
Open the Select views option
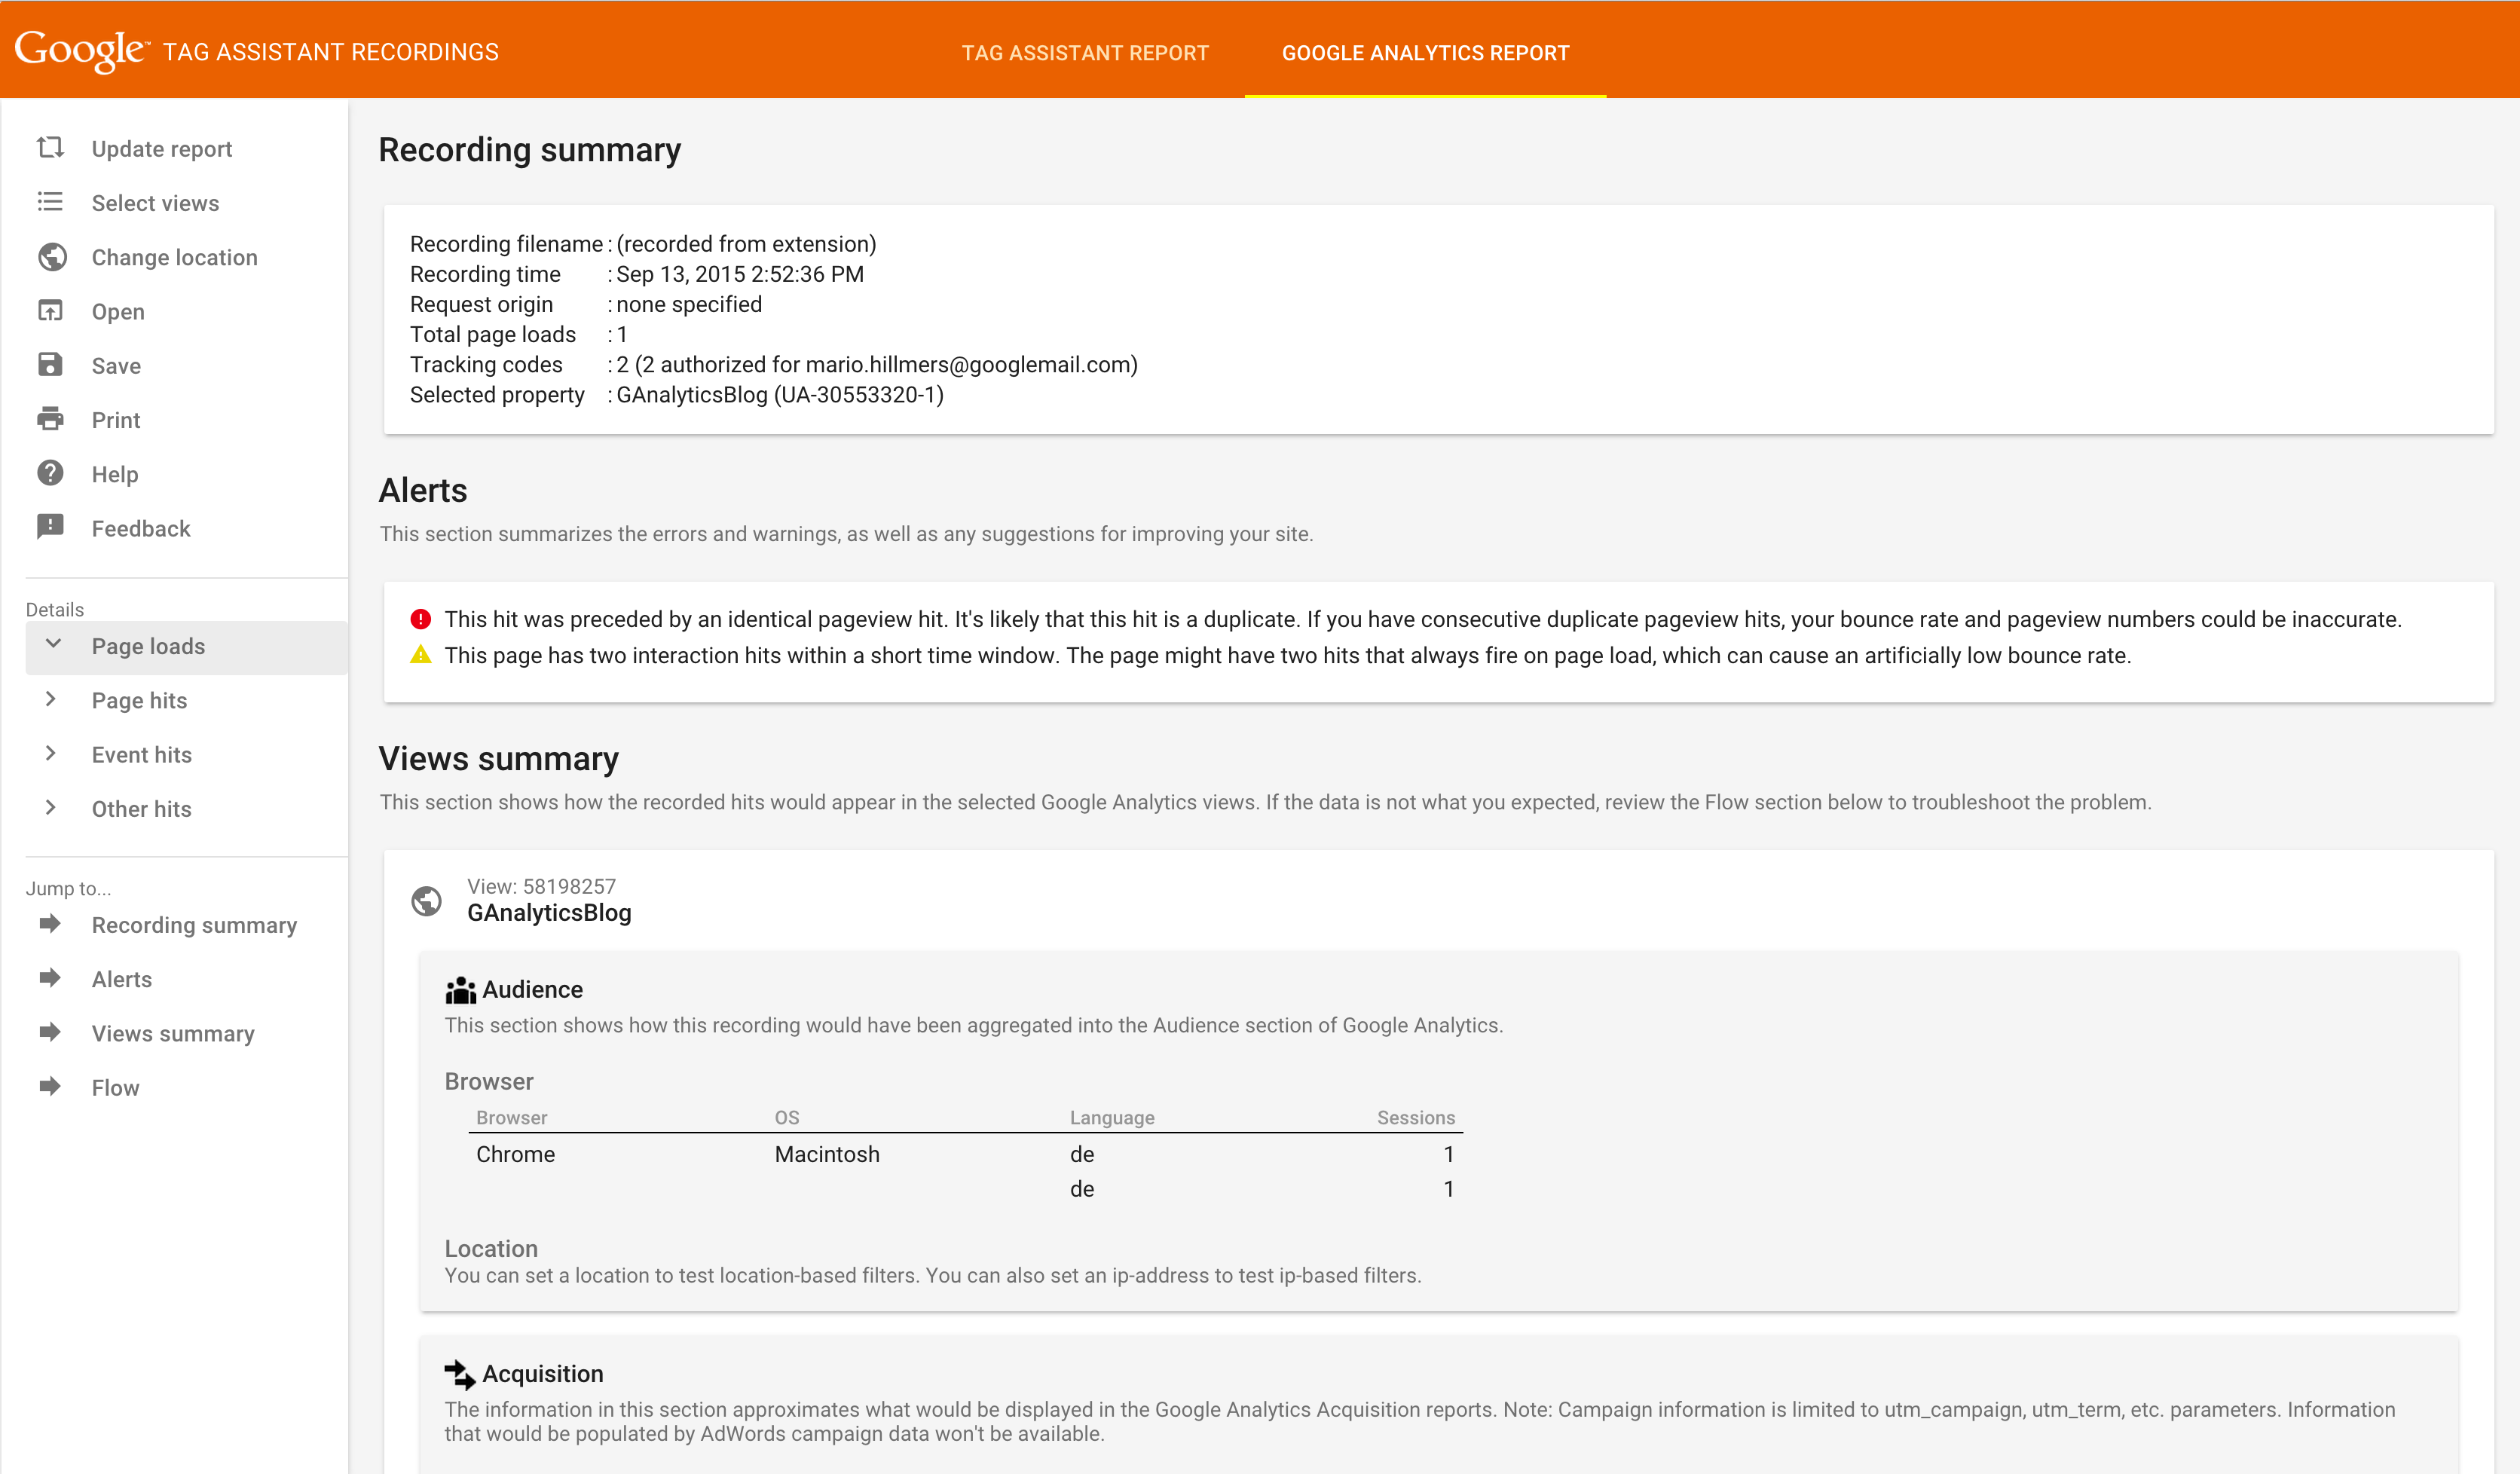click(155, 203)
